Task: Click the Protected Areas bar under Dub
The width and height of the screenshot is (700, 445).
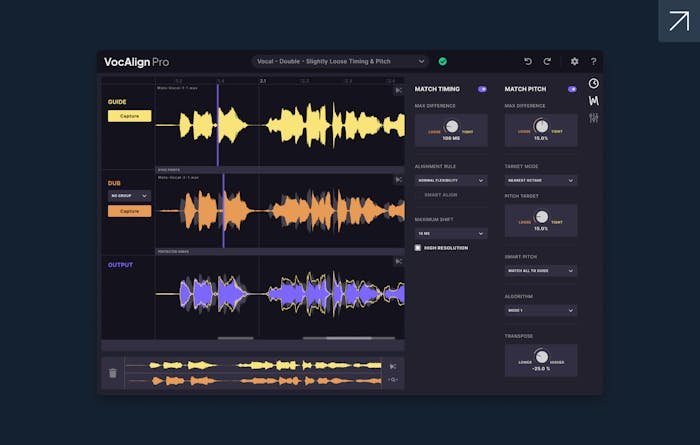Action: click(279, 252)
